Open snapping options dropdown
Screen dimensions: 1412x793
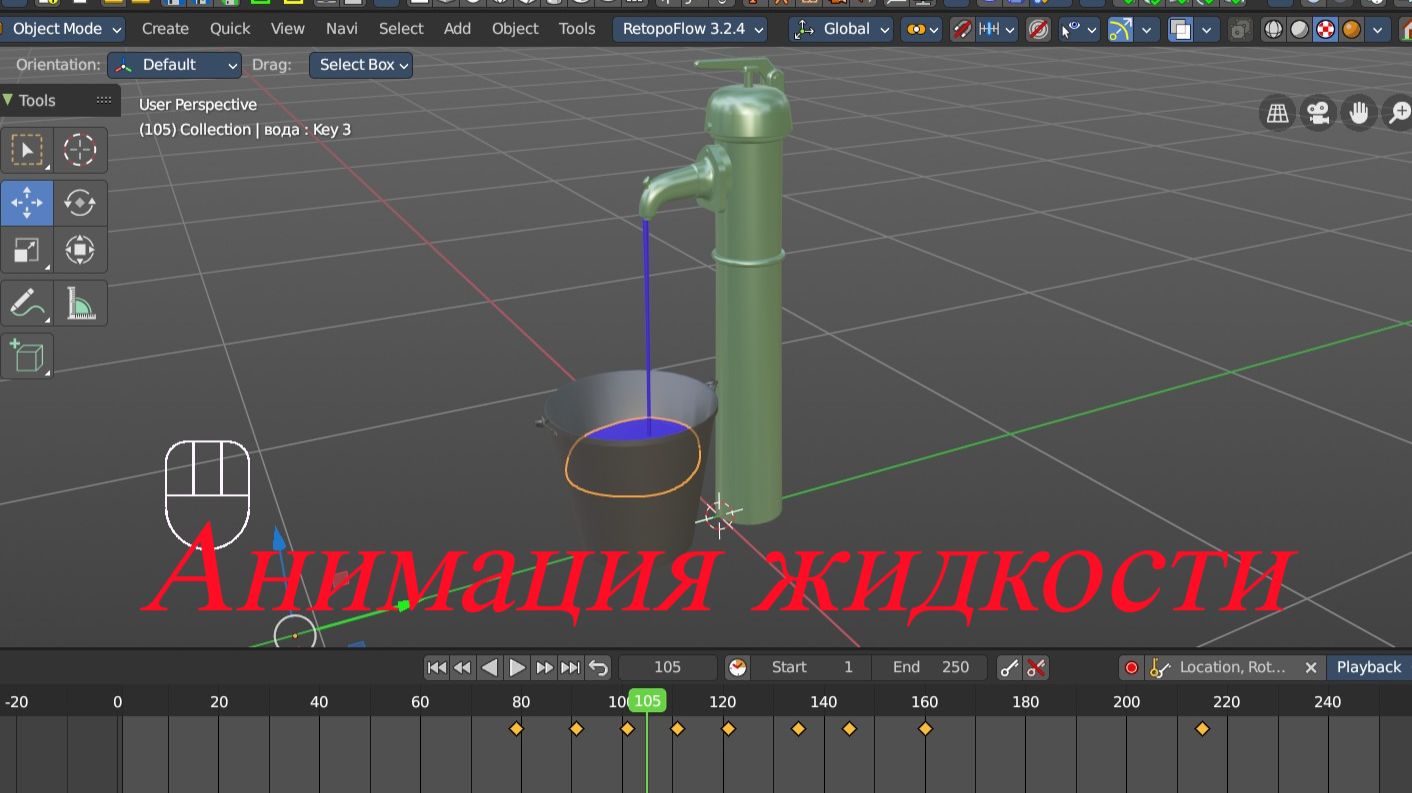click(x=997, y=29)
